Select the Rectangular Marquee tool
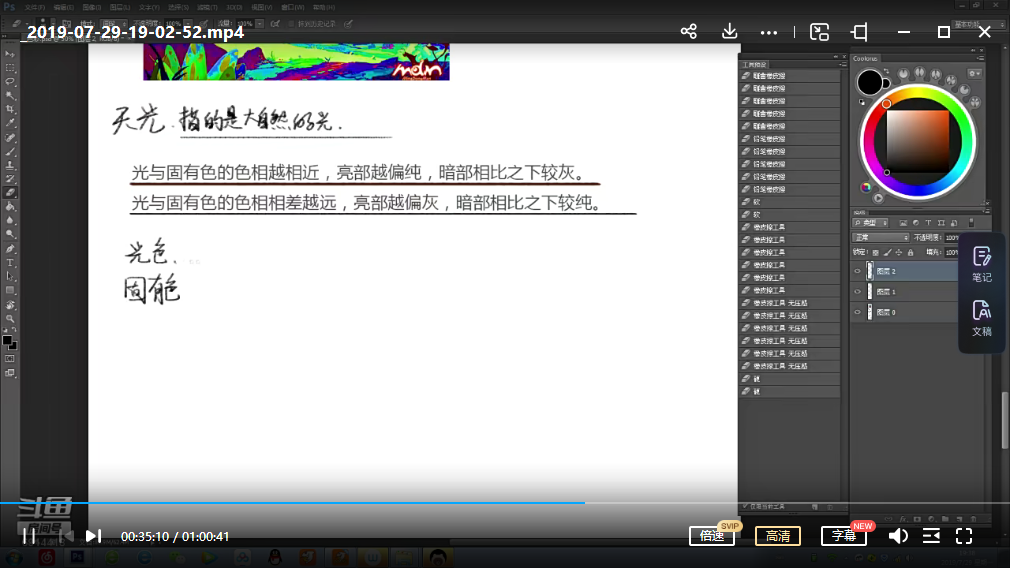The image size is (1010, 568). pos(10,68)
